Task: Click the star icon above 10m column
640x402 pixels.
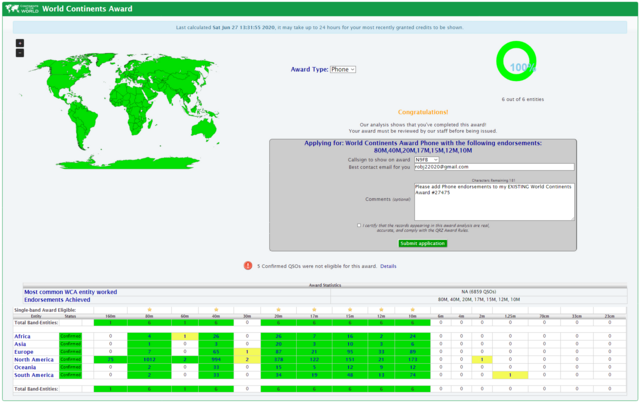Action: pos(412,310)
